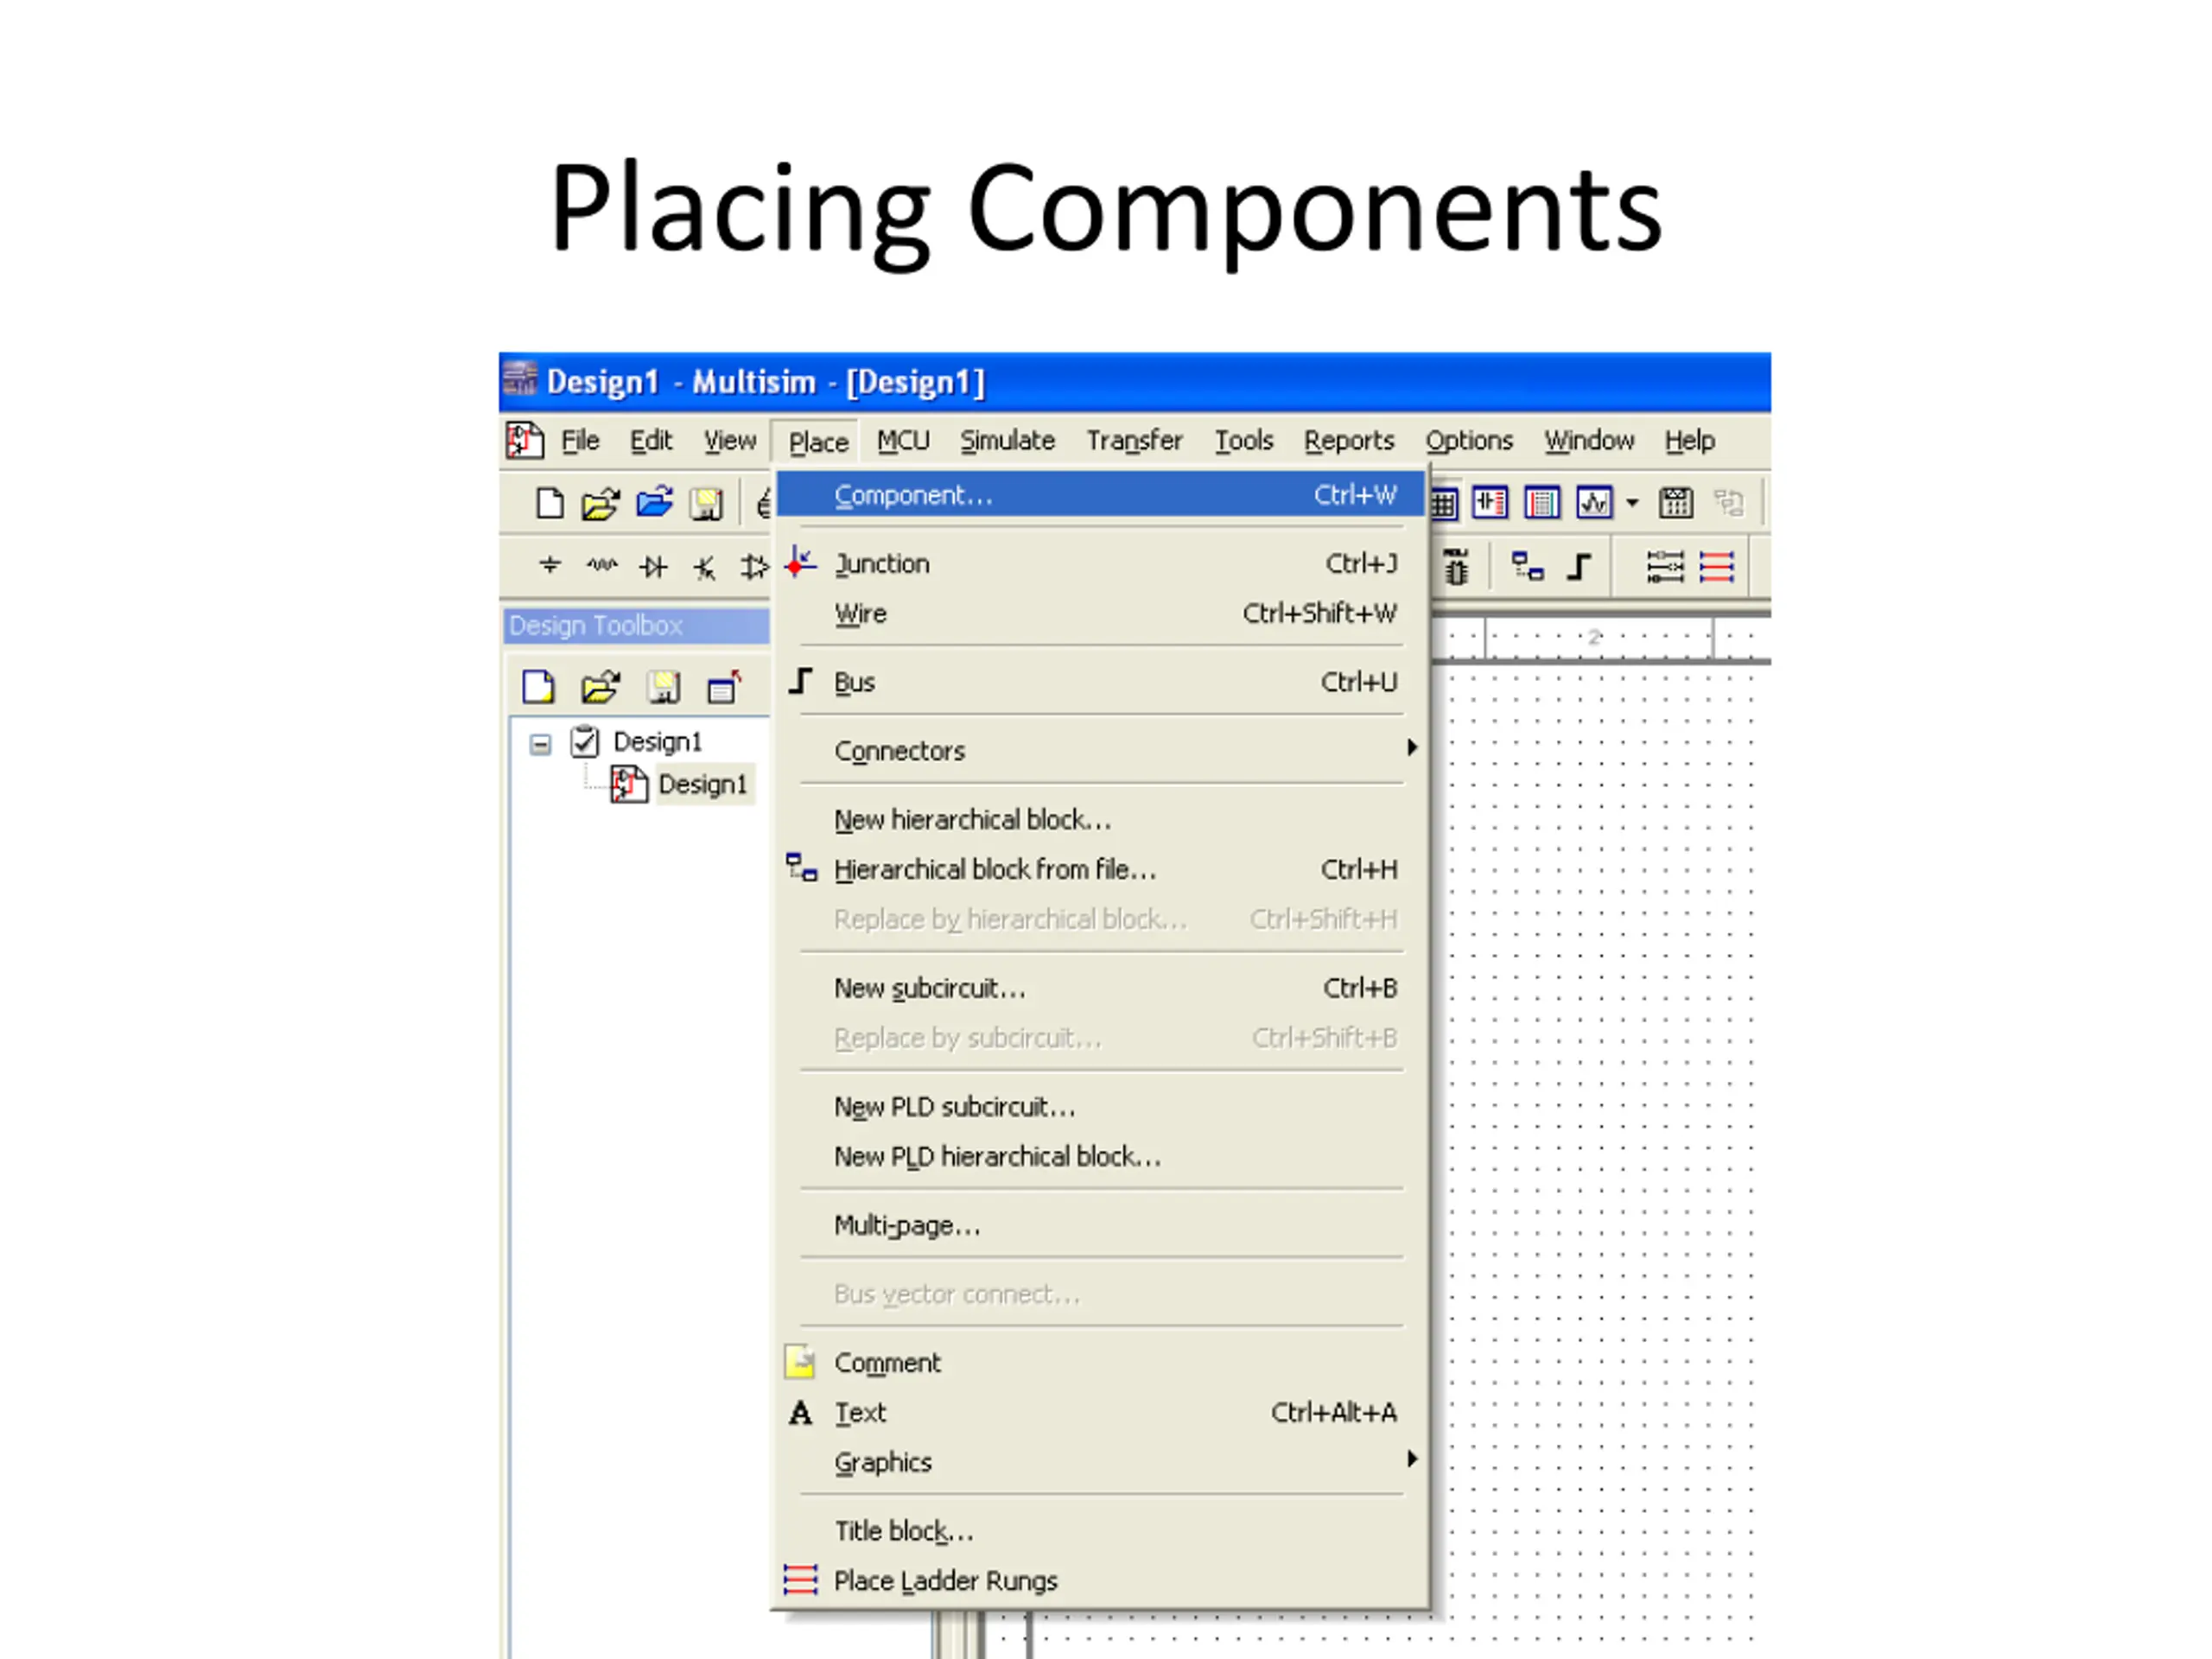Viewport: 2212px width, 1659px height.
Task: Choose Place Ladder Rungs entry
Action: (x=1100, y=1581)
